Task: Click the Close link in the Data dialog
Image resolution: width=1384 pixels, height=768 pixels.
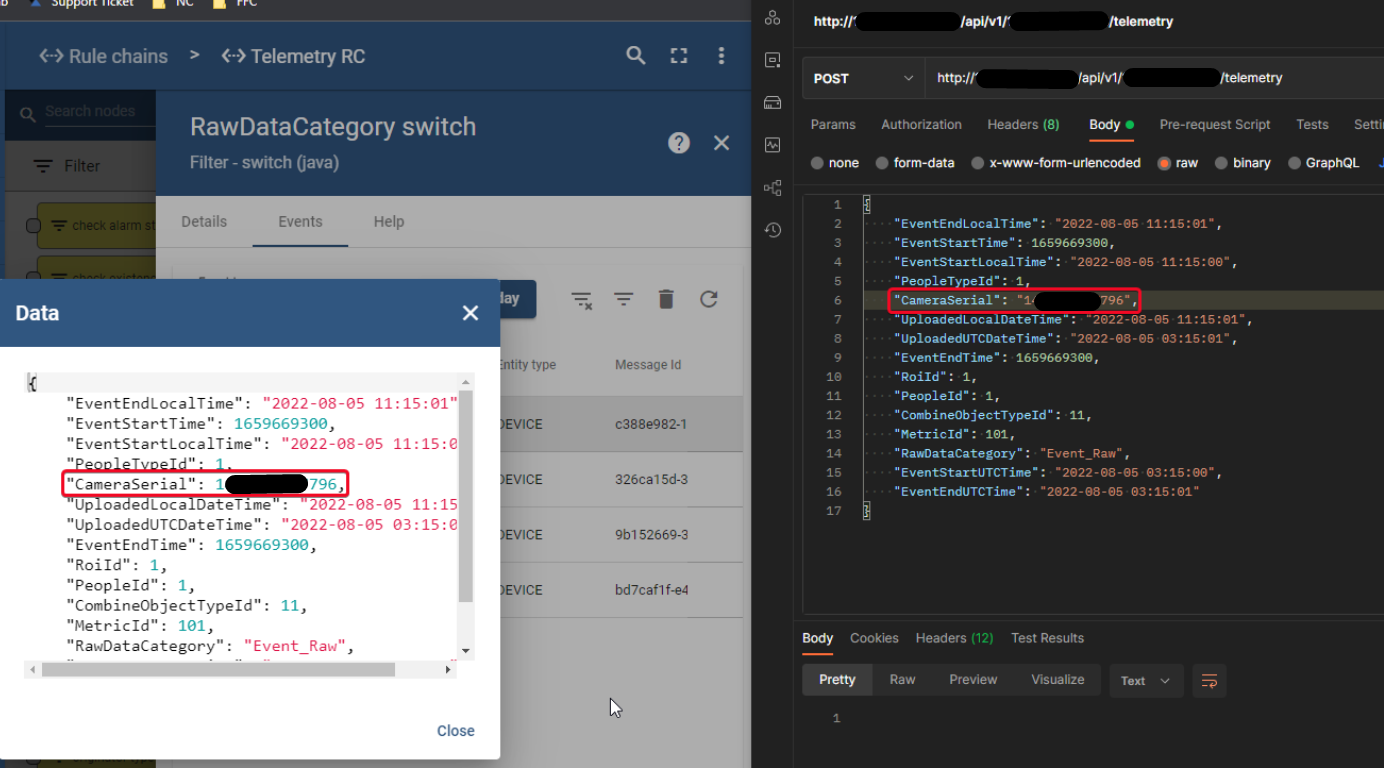Action: coord(455,730)
